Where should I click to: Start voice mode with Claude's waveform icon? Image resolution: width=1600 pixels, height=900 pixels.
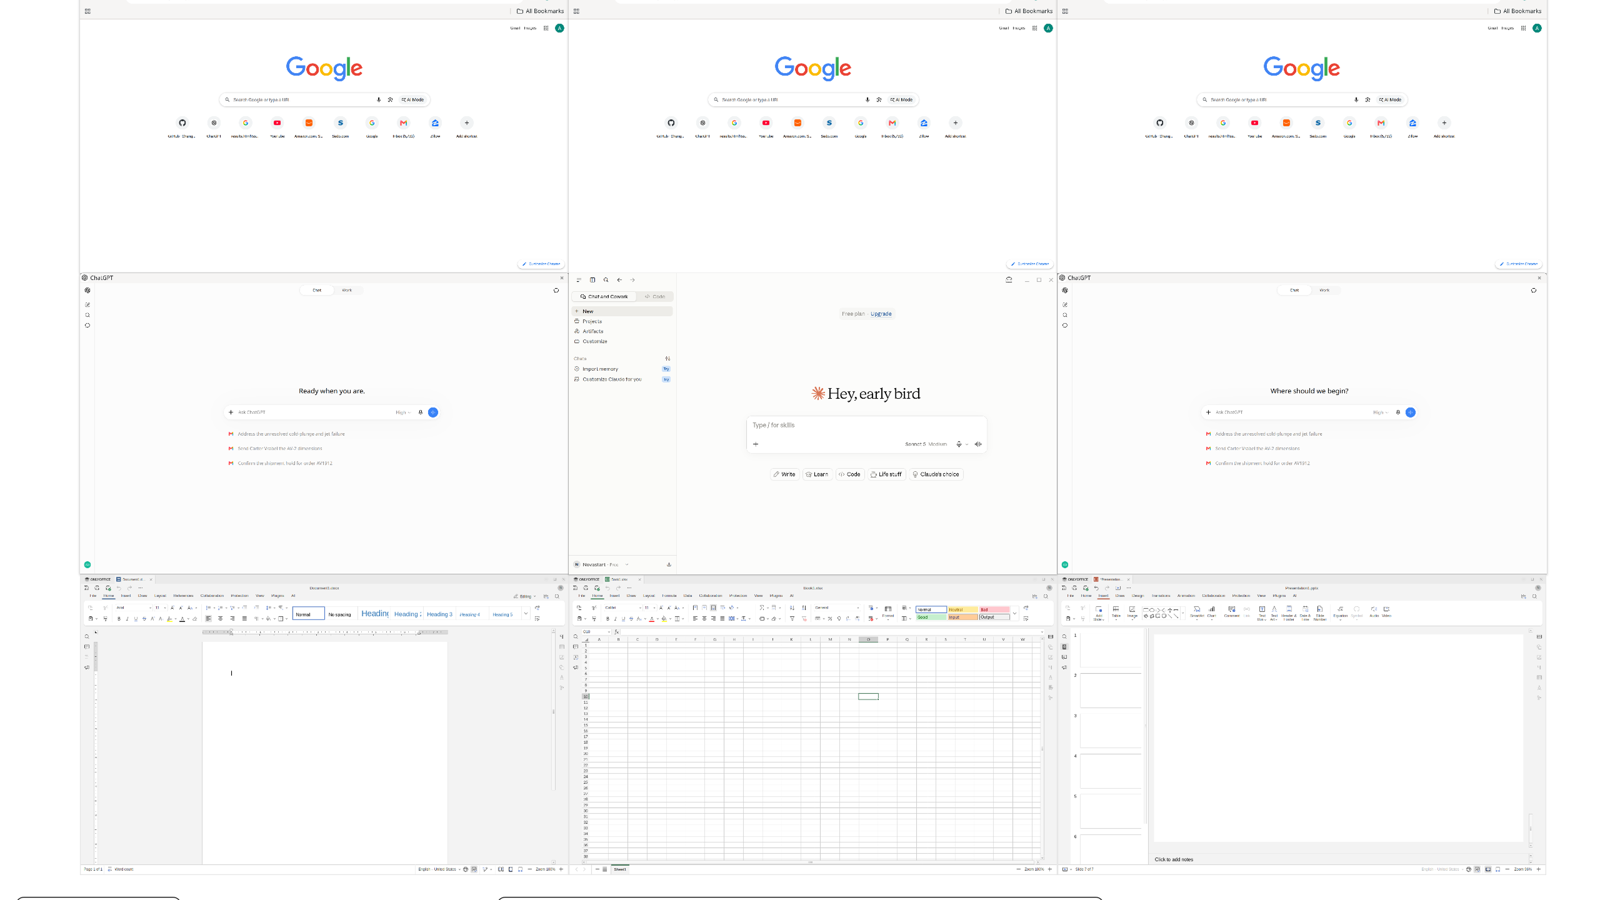pyautogui.click(x=978, y=444)
